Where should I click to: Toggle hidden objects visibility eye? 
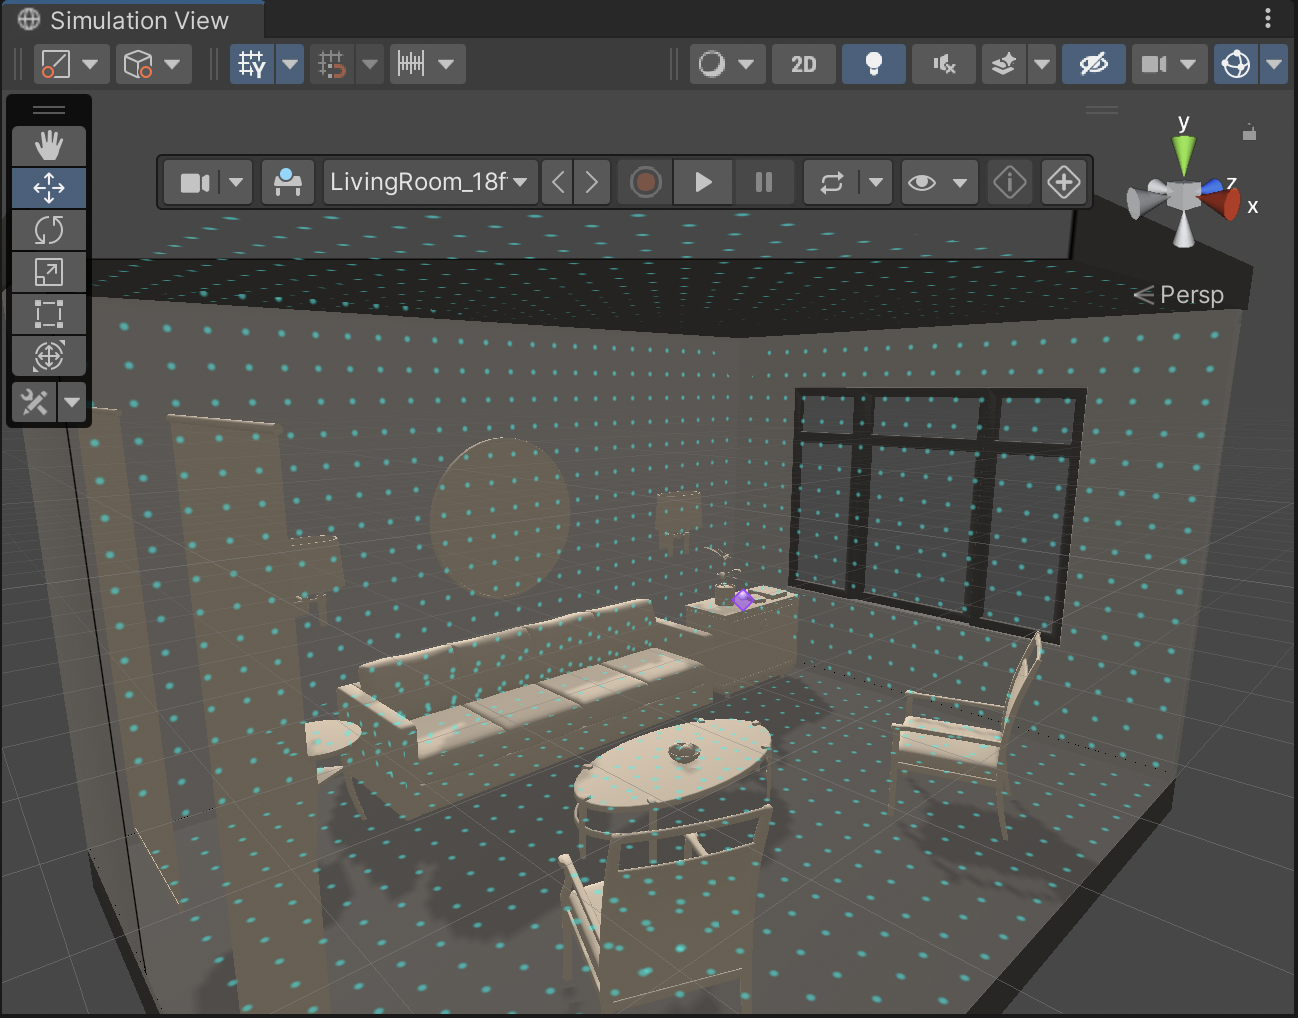pyautogui.click(x=1093, y=64)
